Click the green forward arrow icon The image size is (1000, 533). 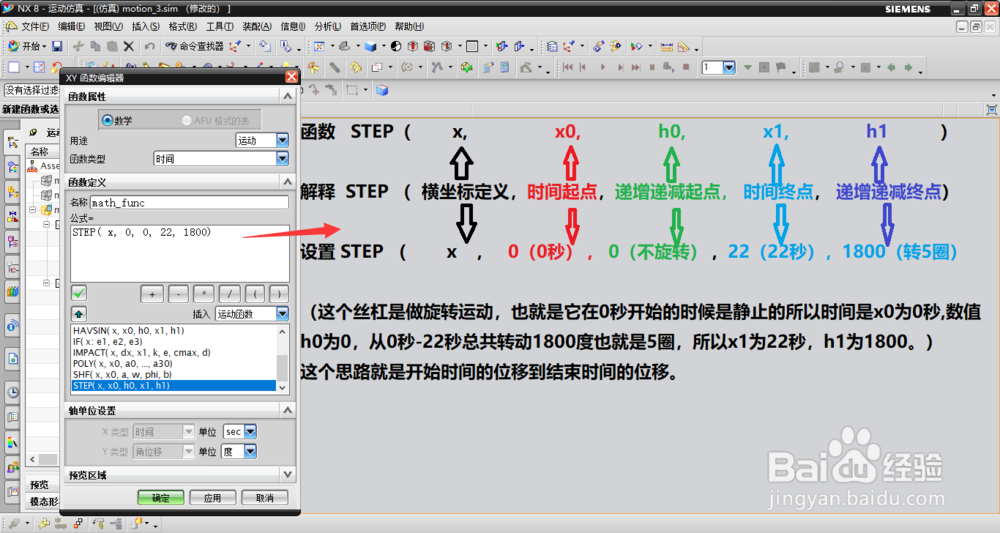coord(908,67)
